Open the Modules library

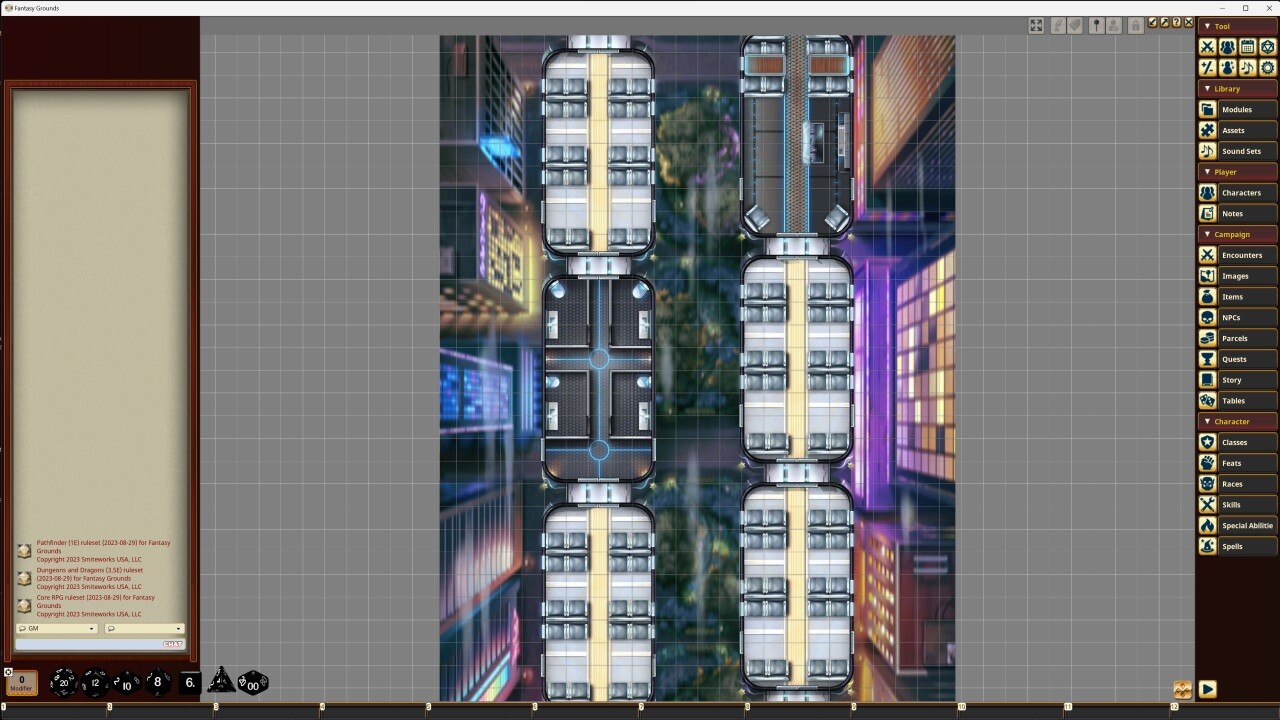click(x=1240, y=109)
